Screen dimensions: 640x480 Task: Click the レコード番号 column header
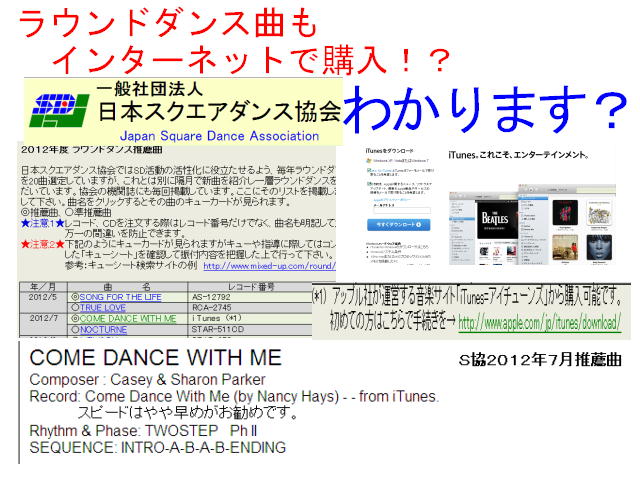(251, 287)
